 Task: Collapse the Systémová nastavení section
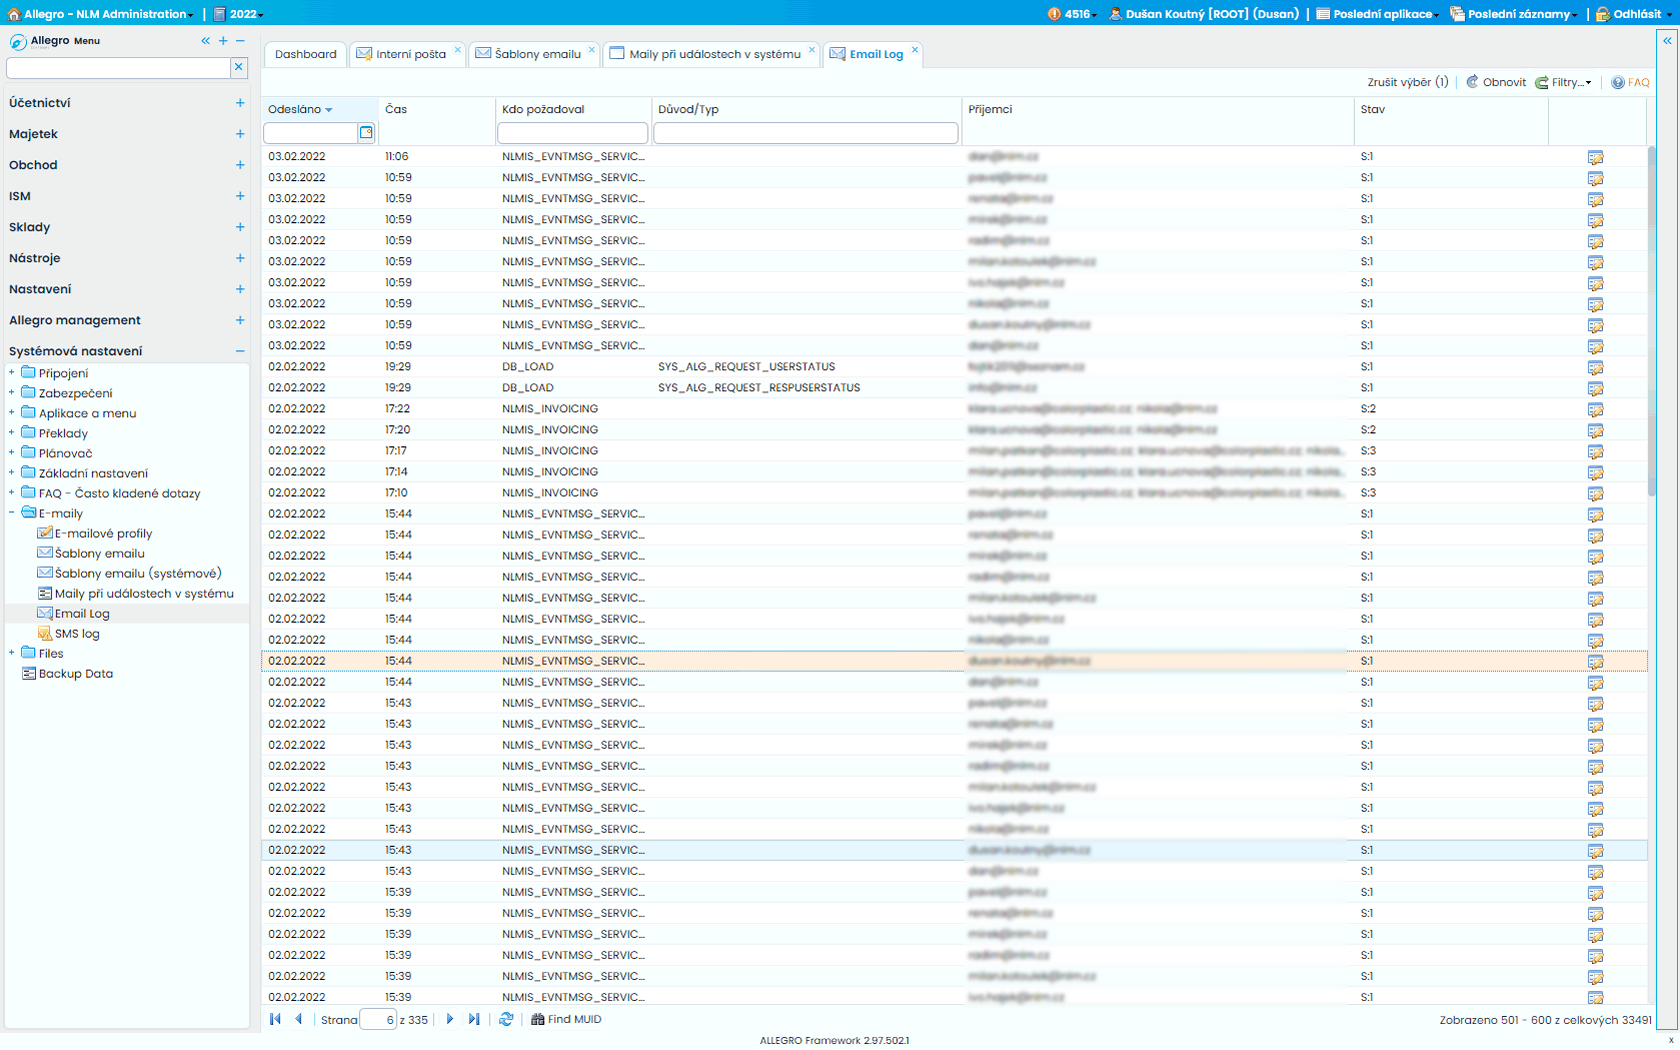[x=240, y=351]
